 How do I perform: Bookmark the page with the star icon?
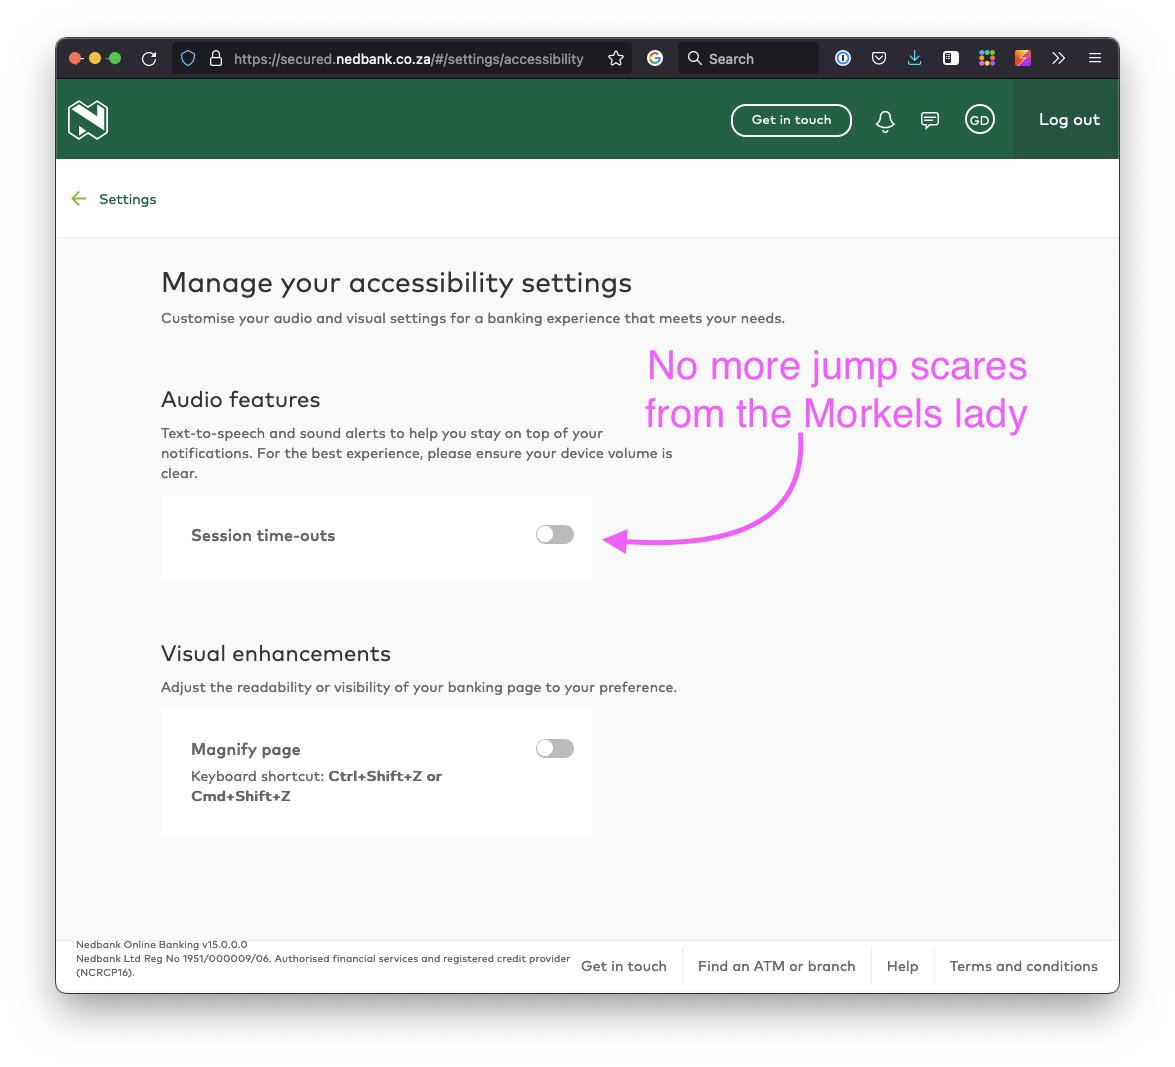[616, 58]
